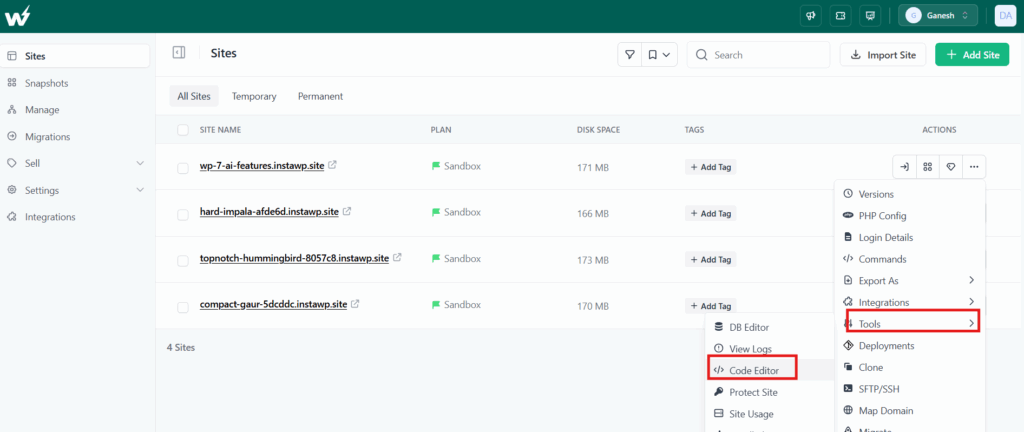Open the DA user avatar menu
Screen dimensions: 1024x432
(x=1005, y=16)
